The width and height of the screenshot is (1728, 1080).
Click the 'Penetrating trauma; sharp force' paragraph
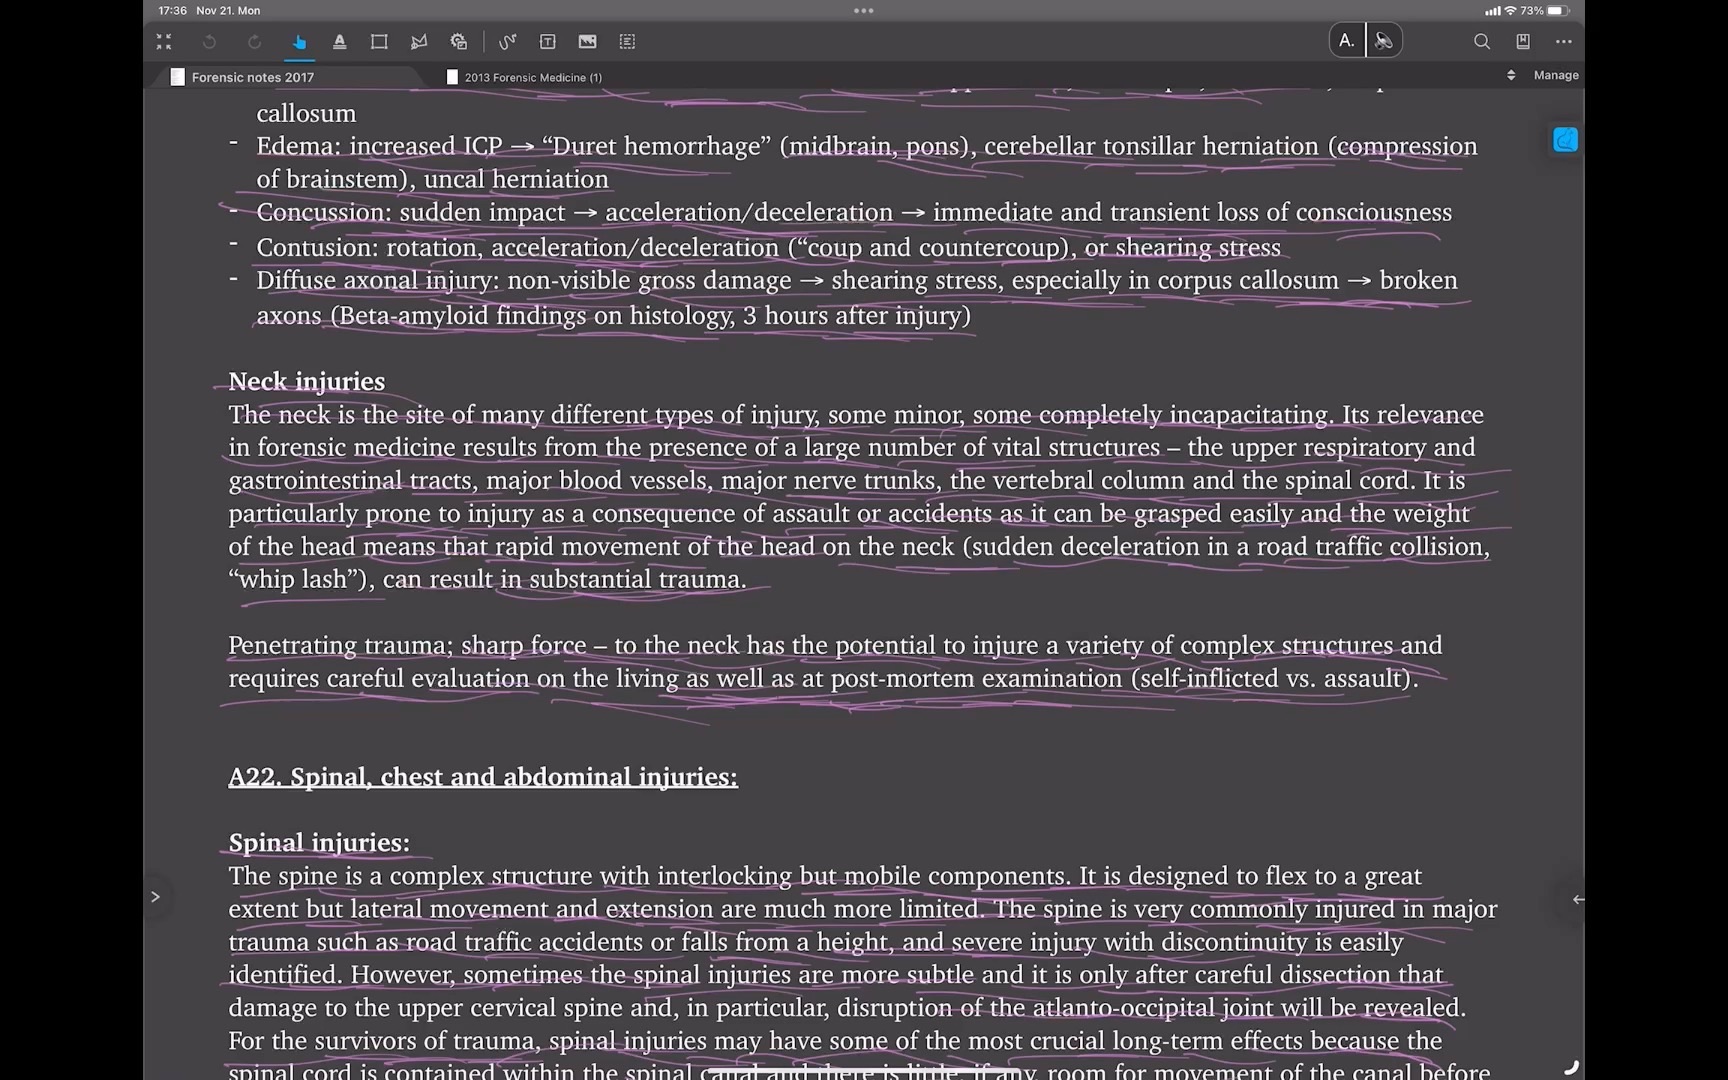click(835, 662)
